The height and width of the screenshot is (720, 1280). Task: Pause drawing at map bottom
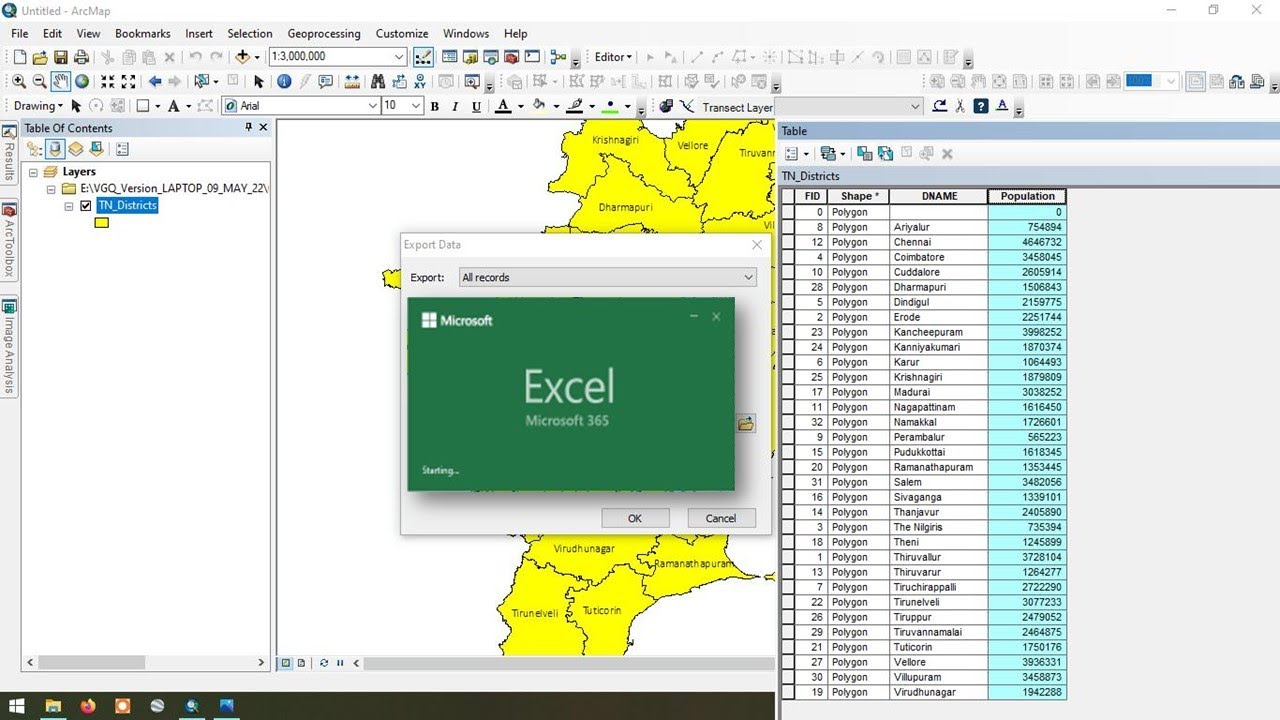(340, 663)
